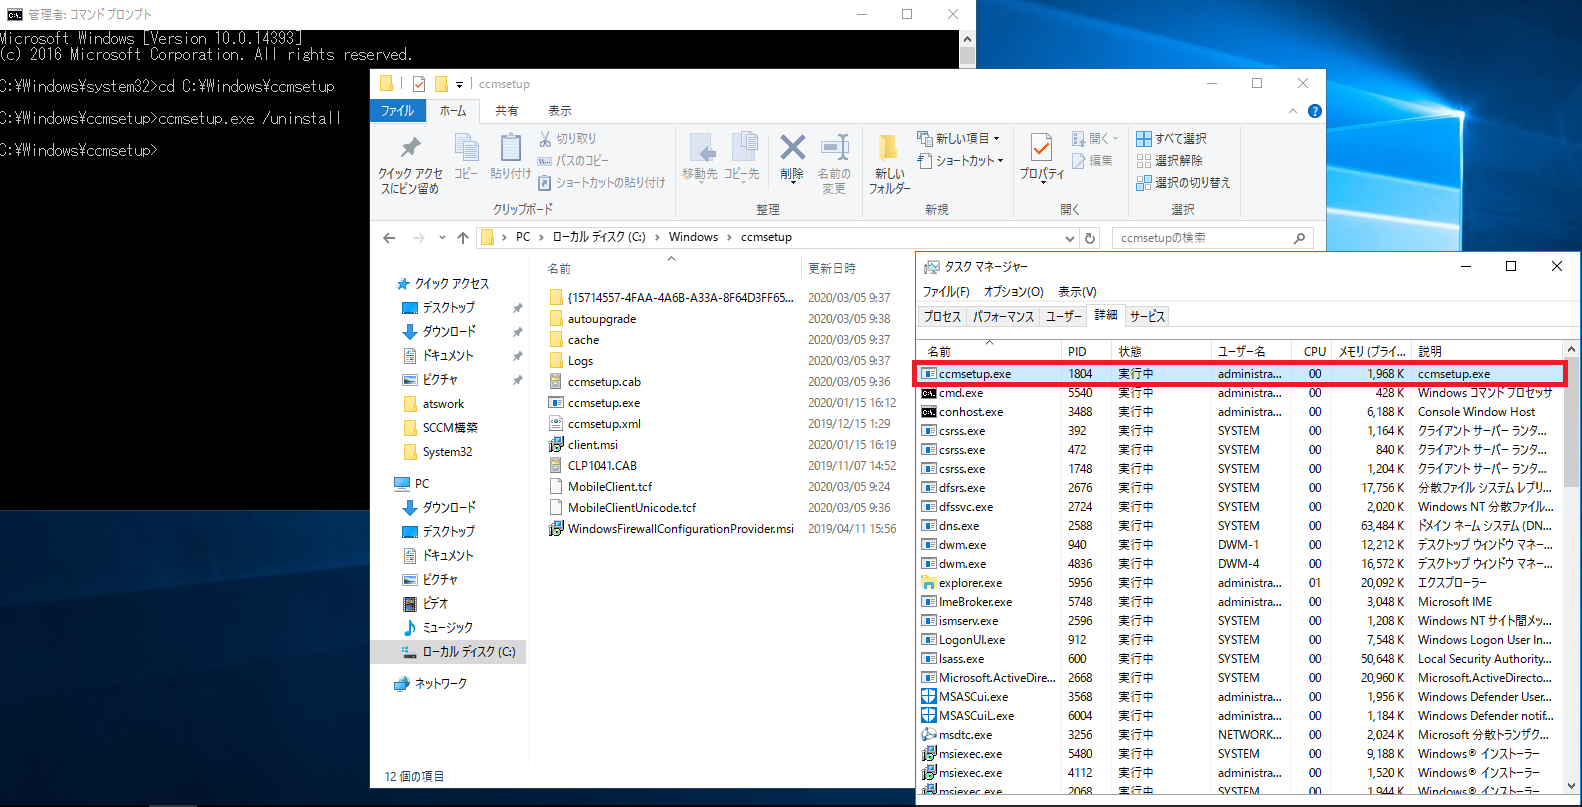Image resolution: width=1582 pixels, height=807 pixels.
Task: Open ファイル tab in Explorer
Action: pyautogui.click(x=398, y=111)
